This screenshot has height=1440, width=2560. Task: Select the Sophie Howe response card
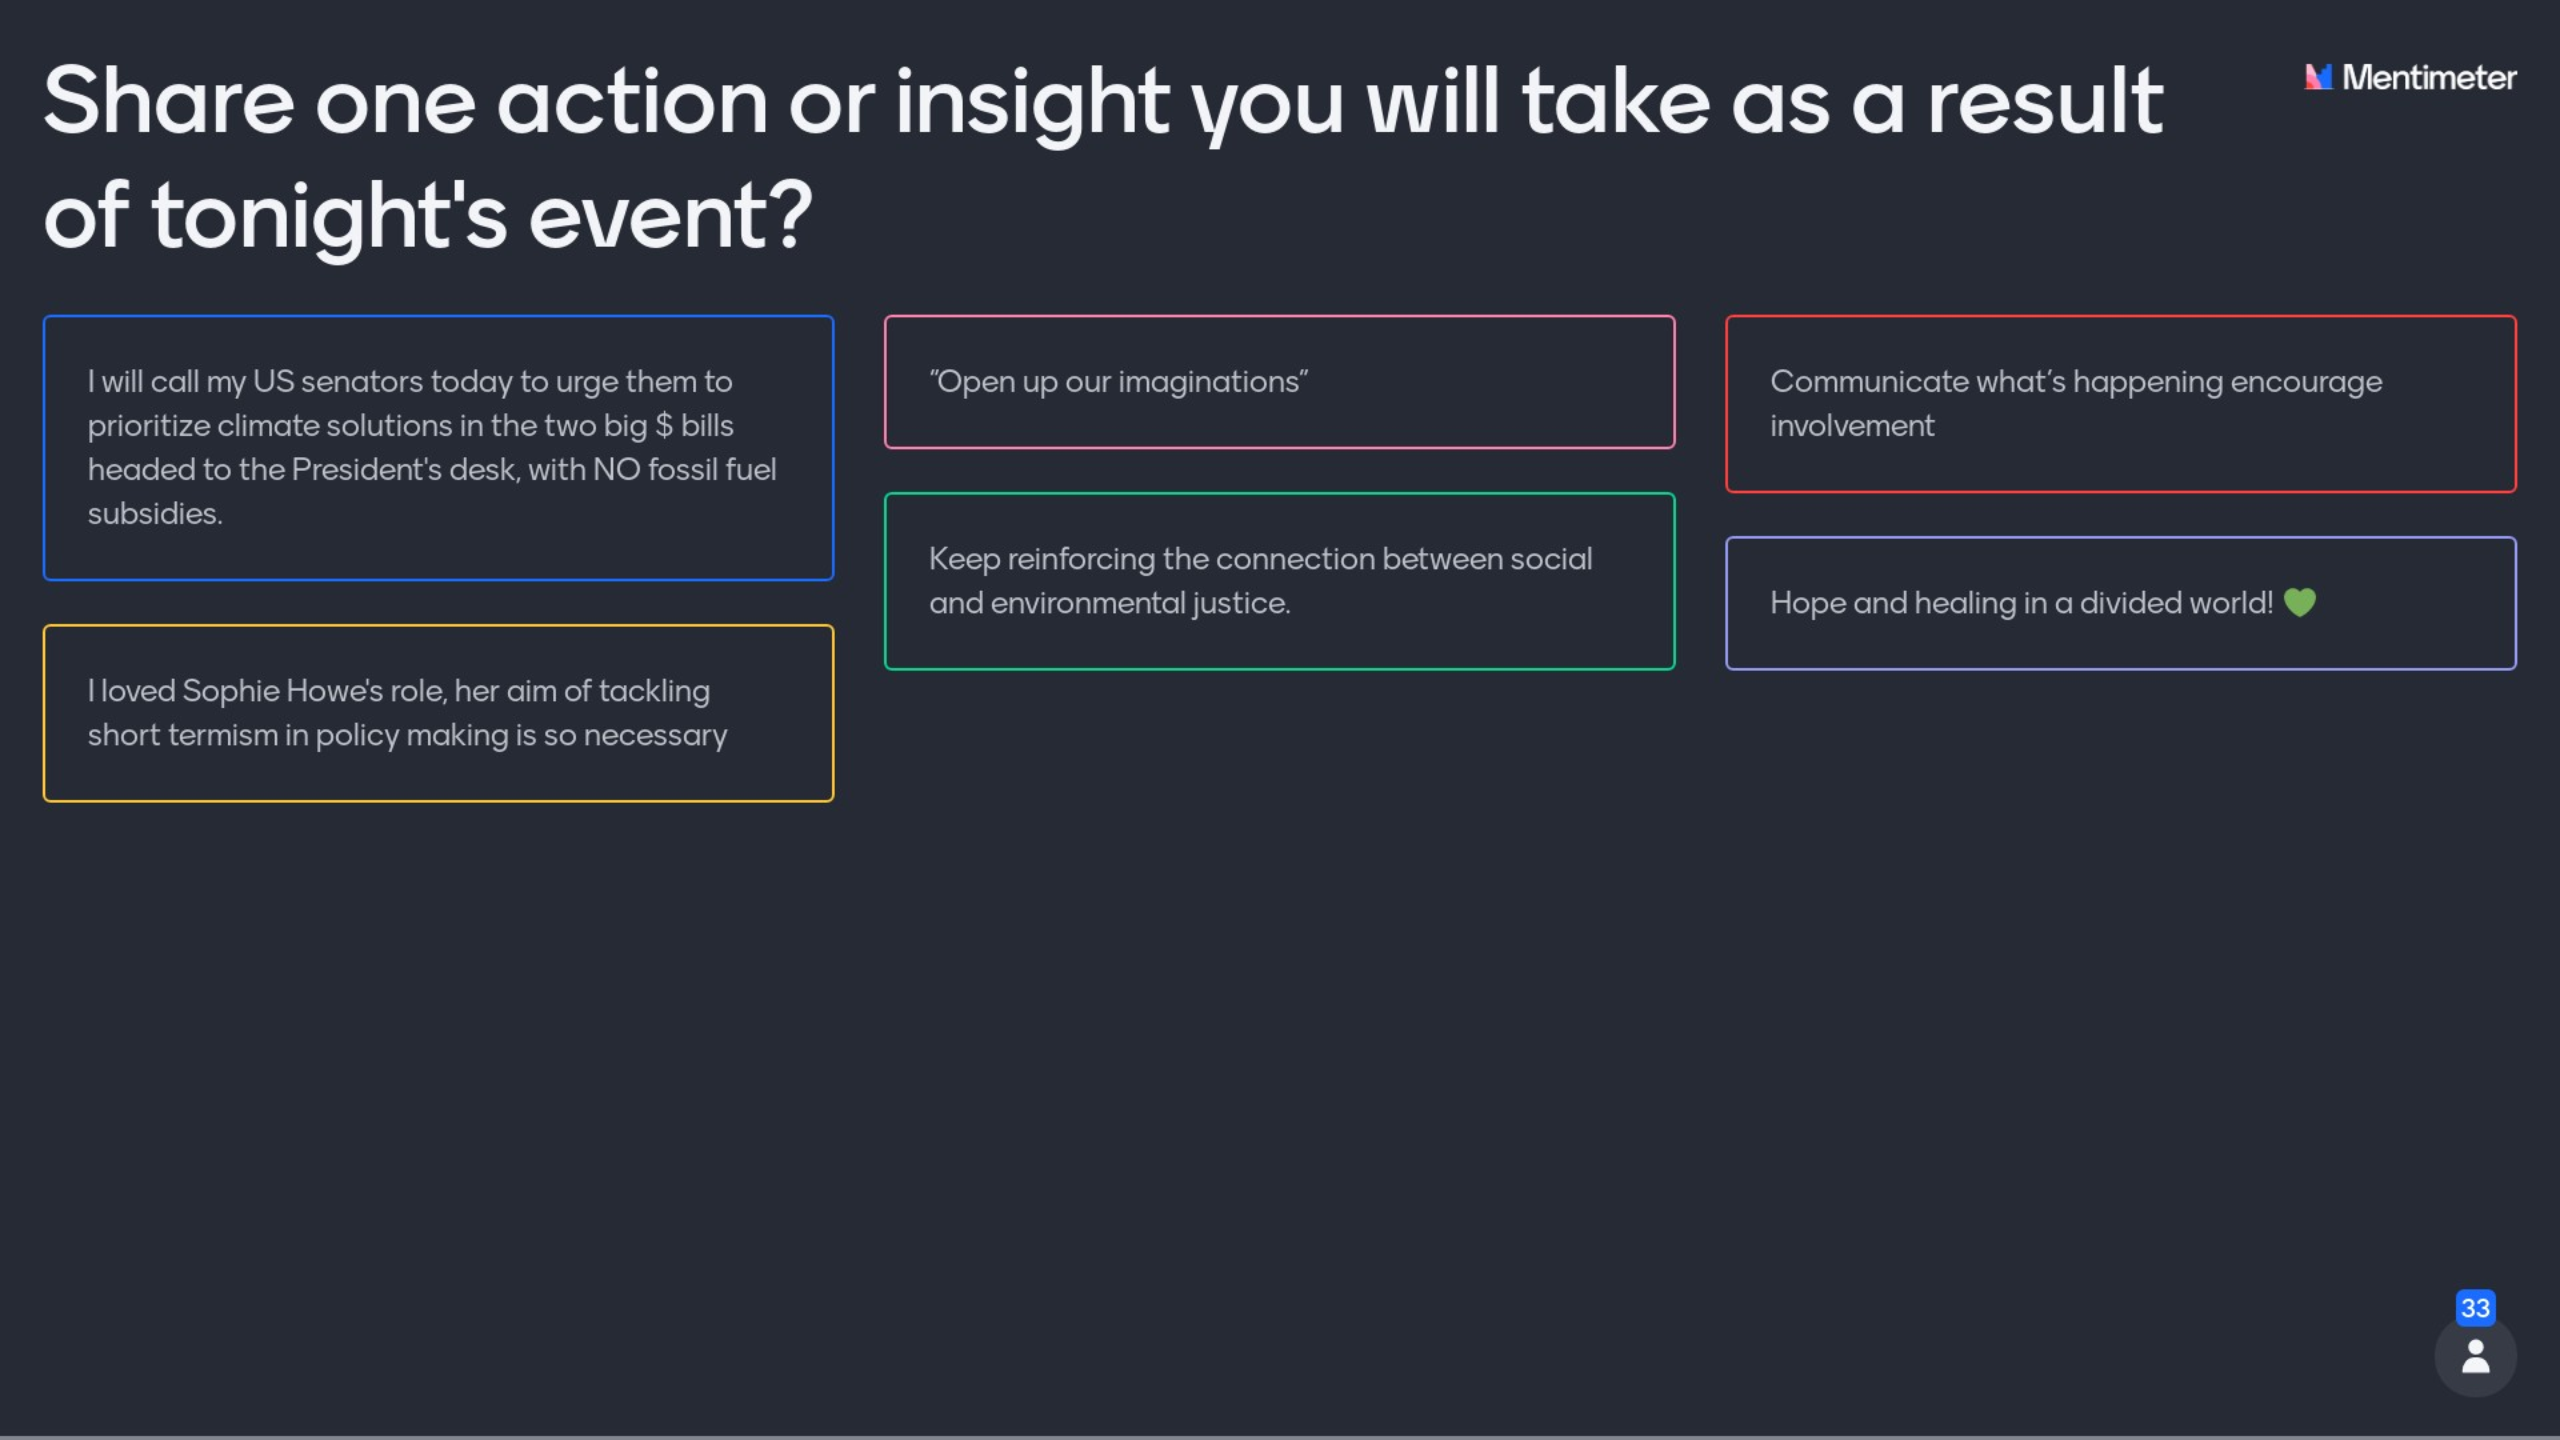pos(438,713)
